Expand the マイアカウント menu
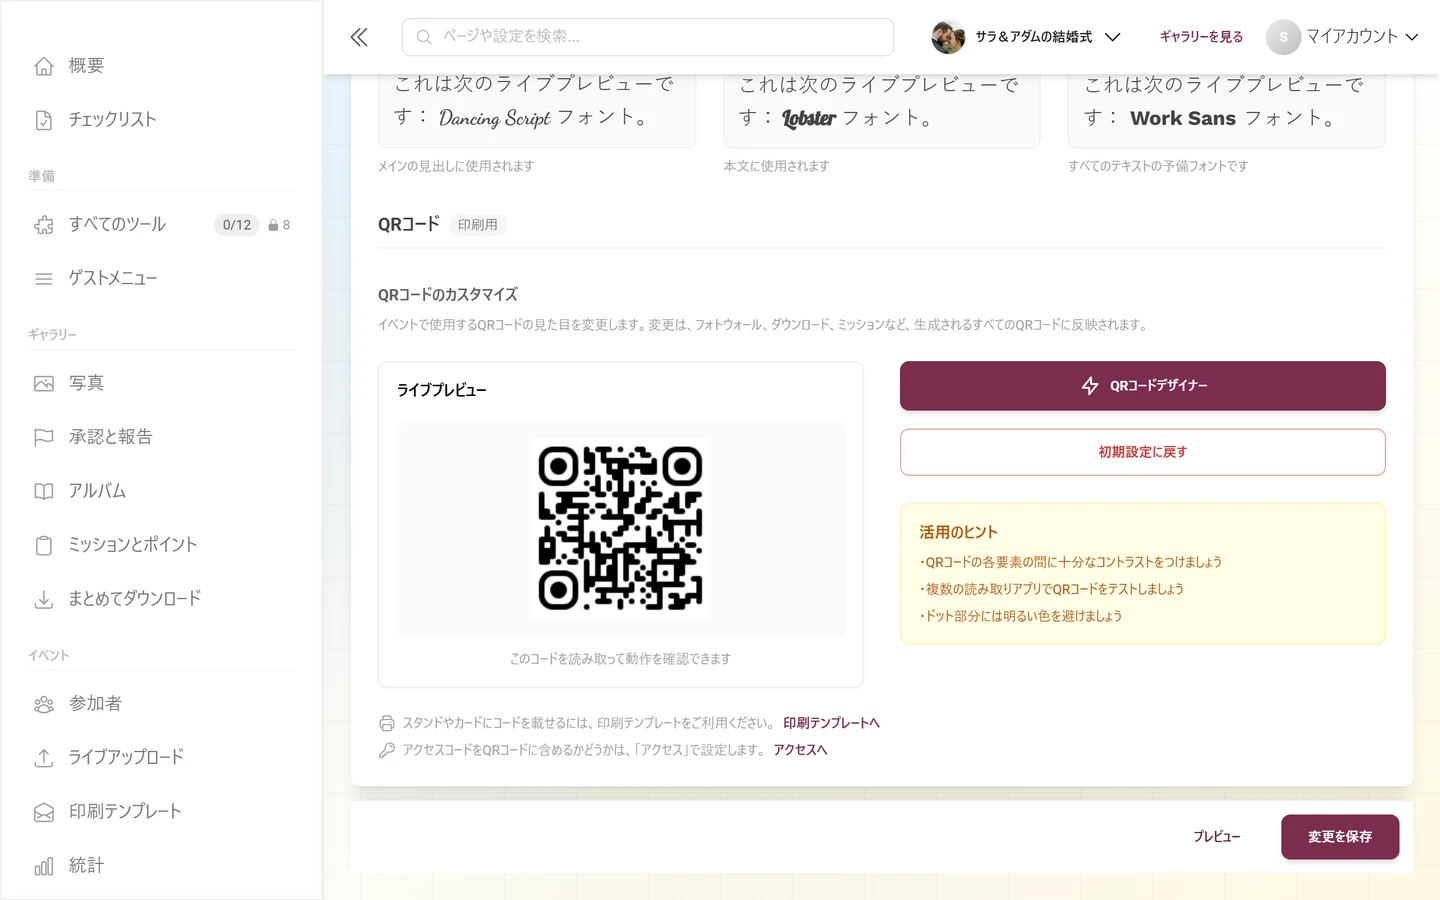The width and height of the screenshot is (1440, 900). (x=1343, y=37)
